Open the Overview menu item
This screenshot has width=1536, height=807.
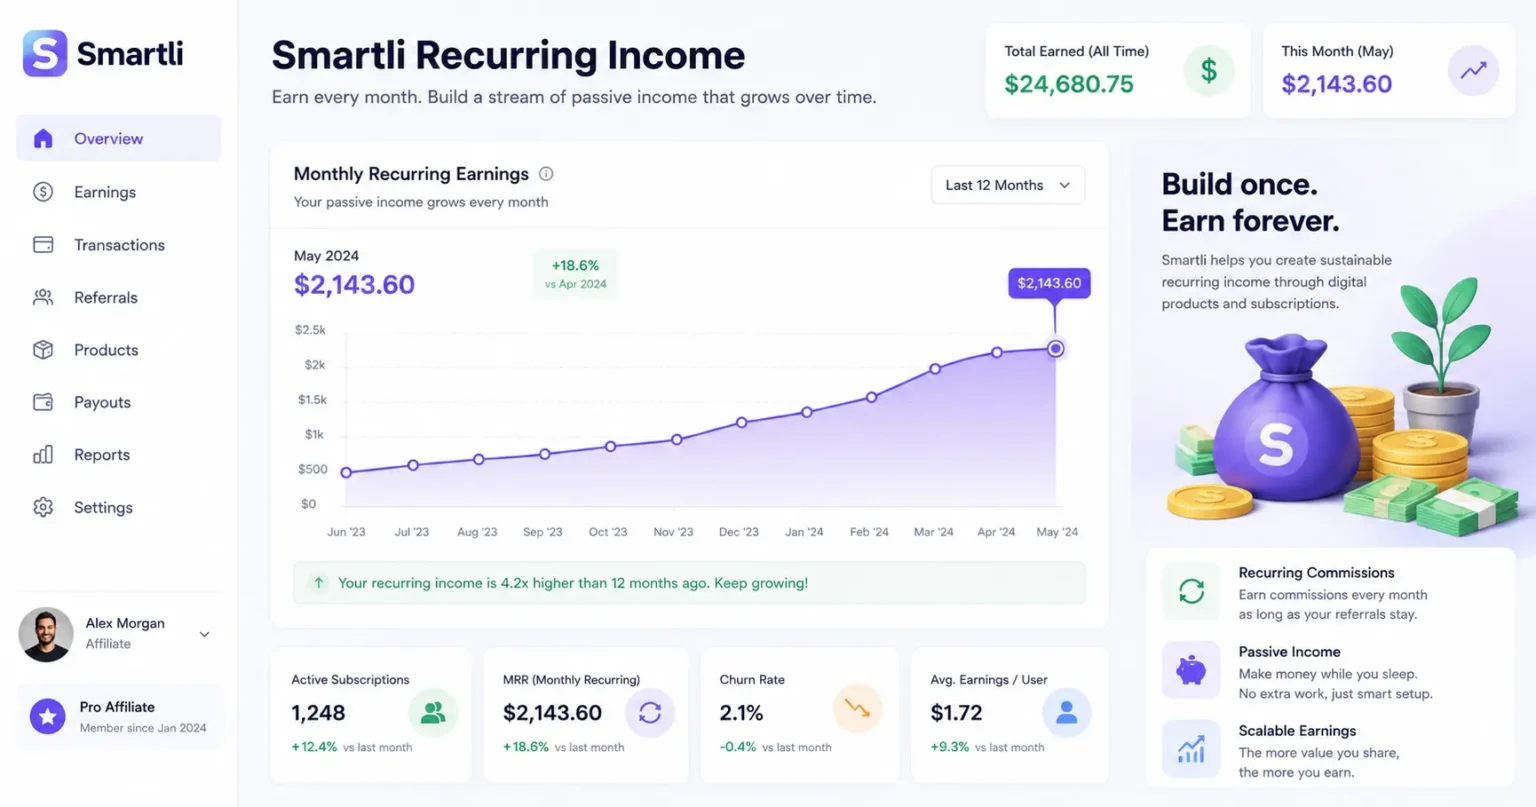pos(119,138)
